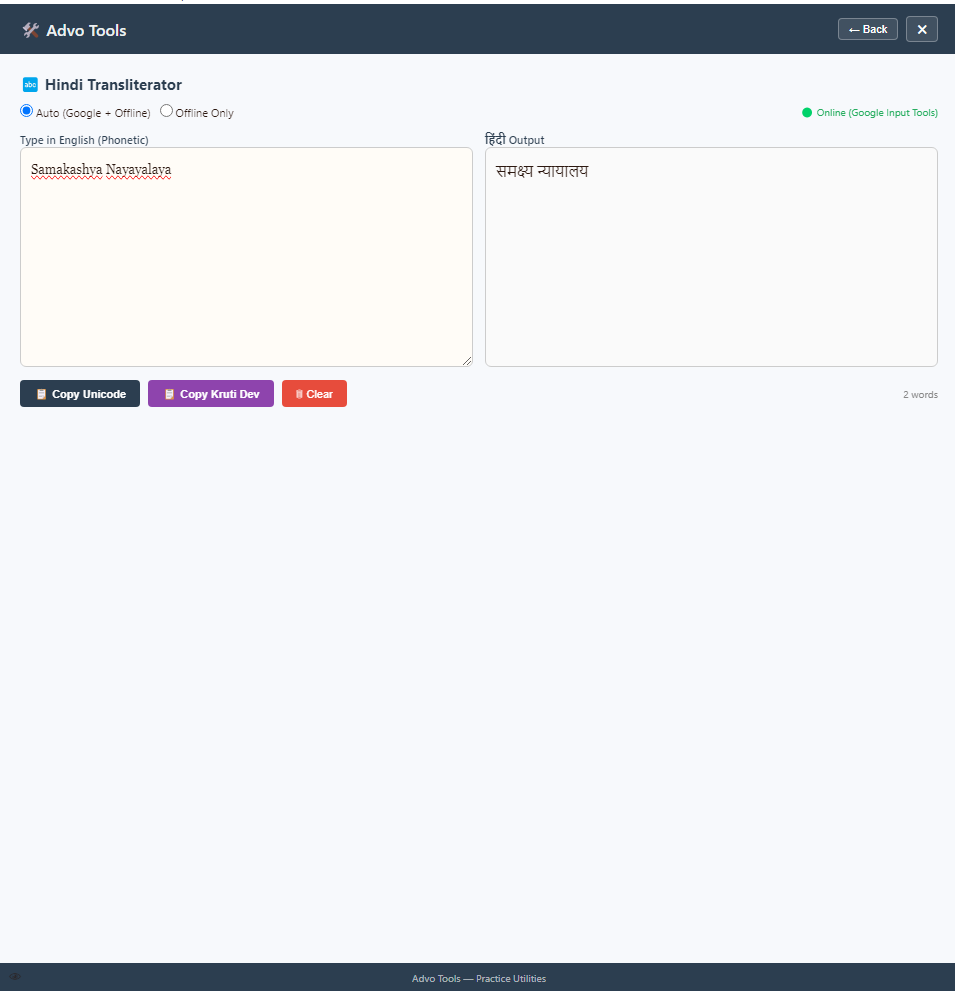Go back using the Back button
The image size is (955, 991).
coord(868,29)
